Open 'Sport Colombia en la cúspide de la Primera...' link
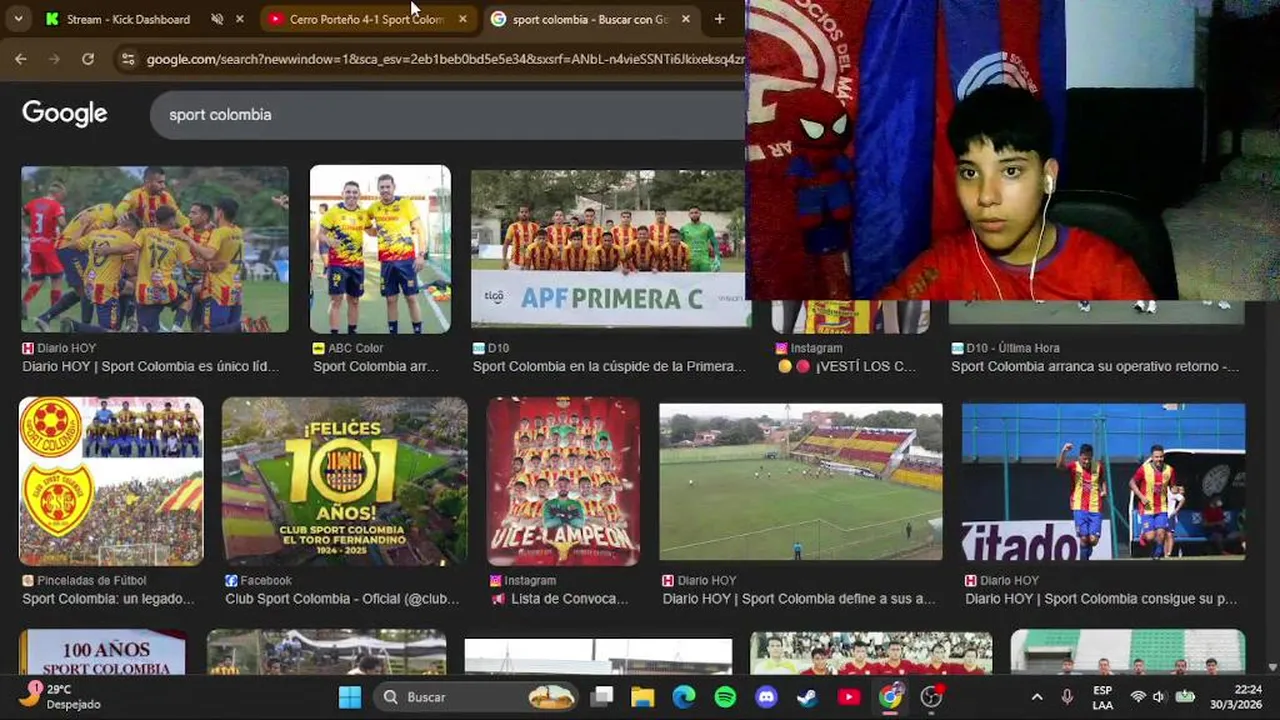Screen dimensions: 1280x720 609,367
